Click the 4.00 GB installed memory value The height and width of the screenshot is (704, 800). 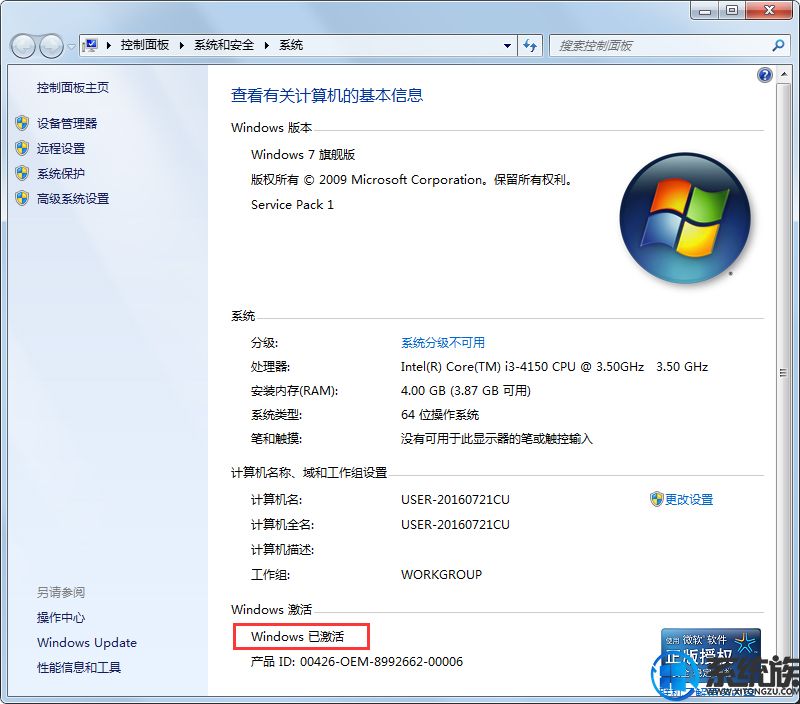pyautogui.click(x=466, y=391)
